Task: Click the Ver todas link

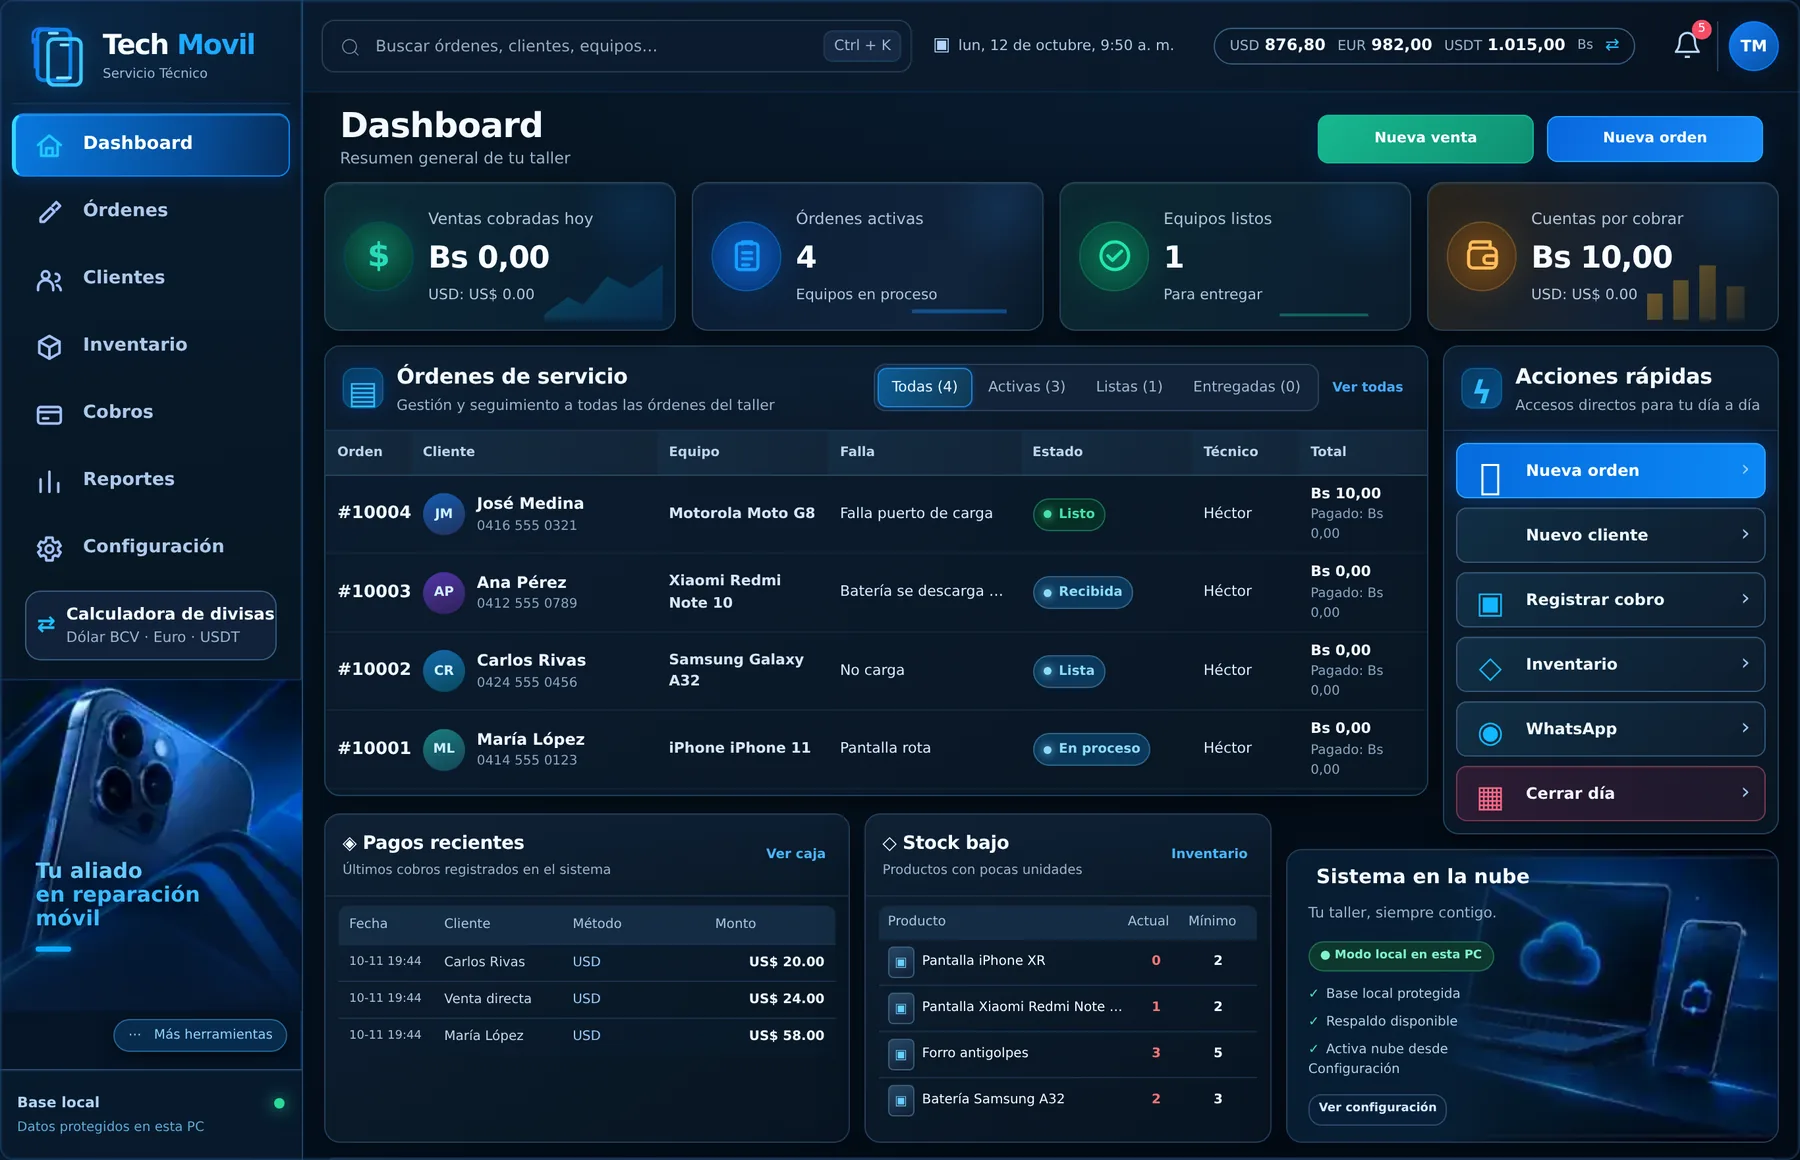Action: click(x=1367, y=388)
